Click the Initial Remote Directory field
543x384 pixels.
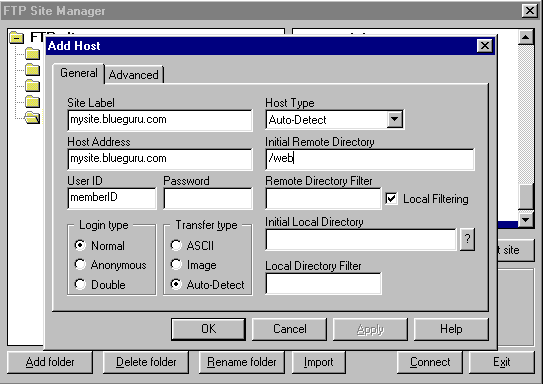coord(370,159)
